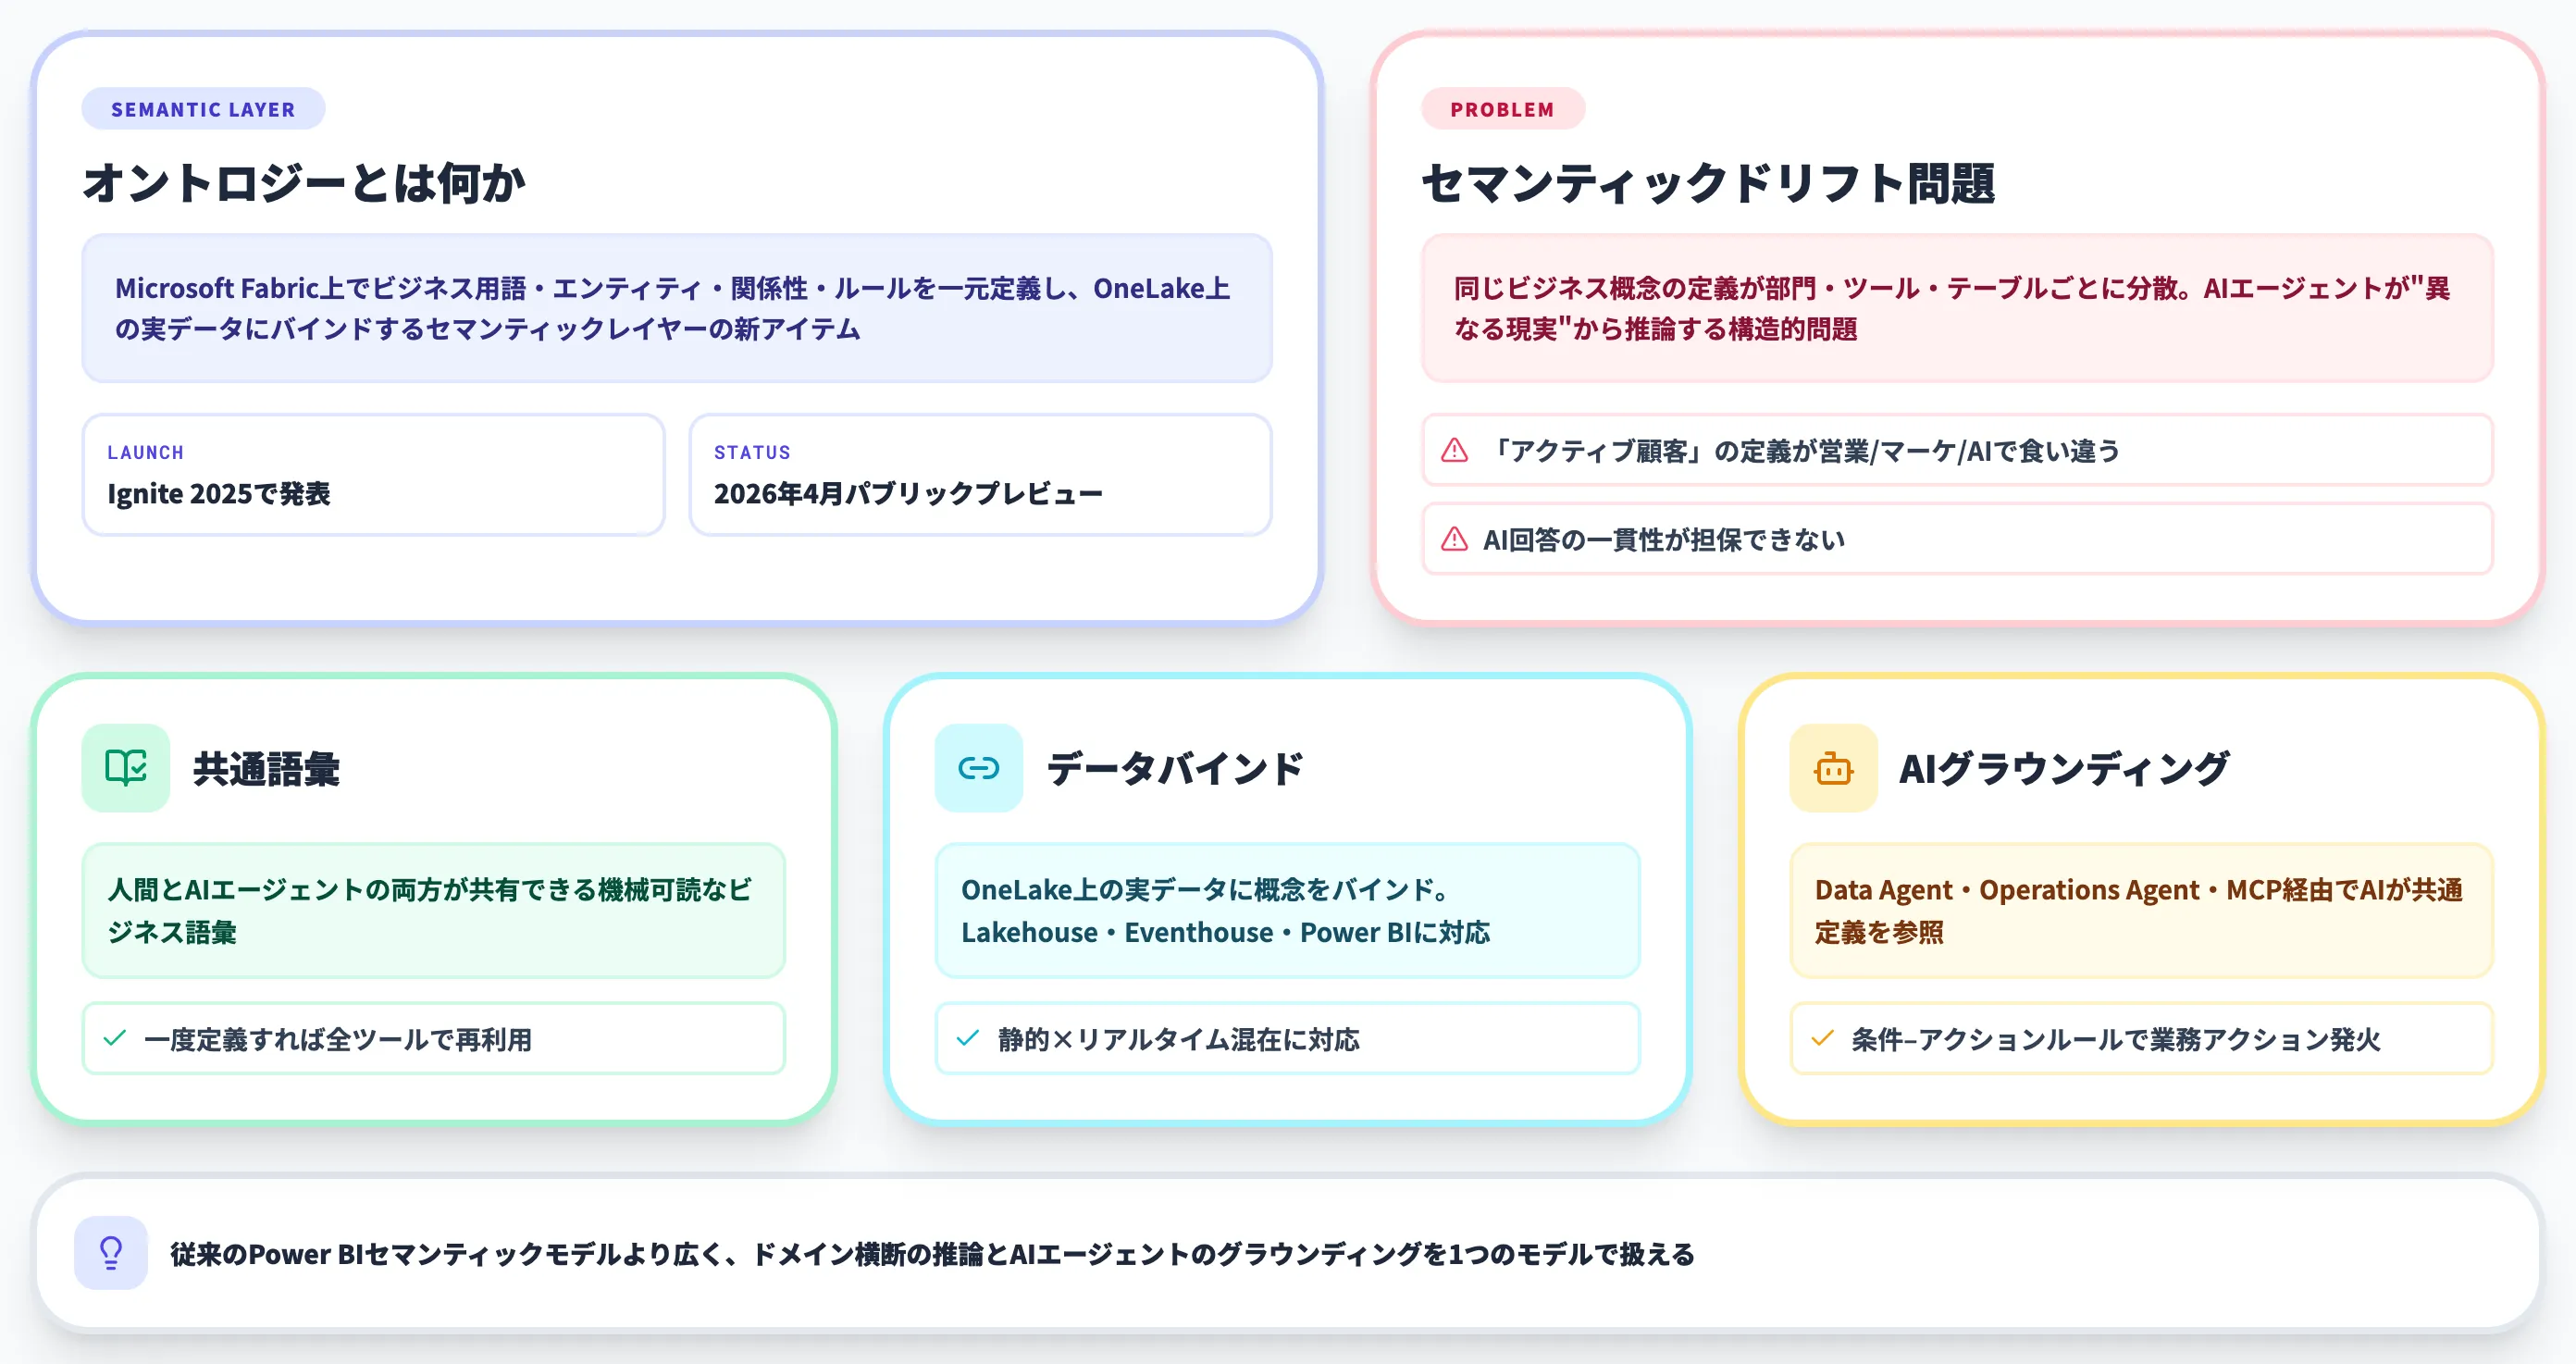Click the STATUS card showing 2026年4月パブリックプレビュー
2576x1364 pixels.
(x=980, y=475)
